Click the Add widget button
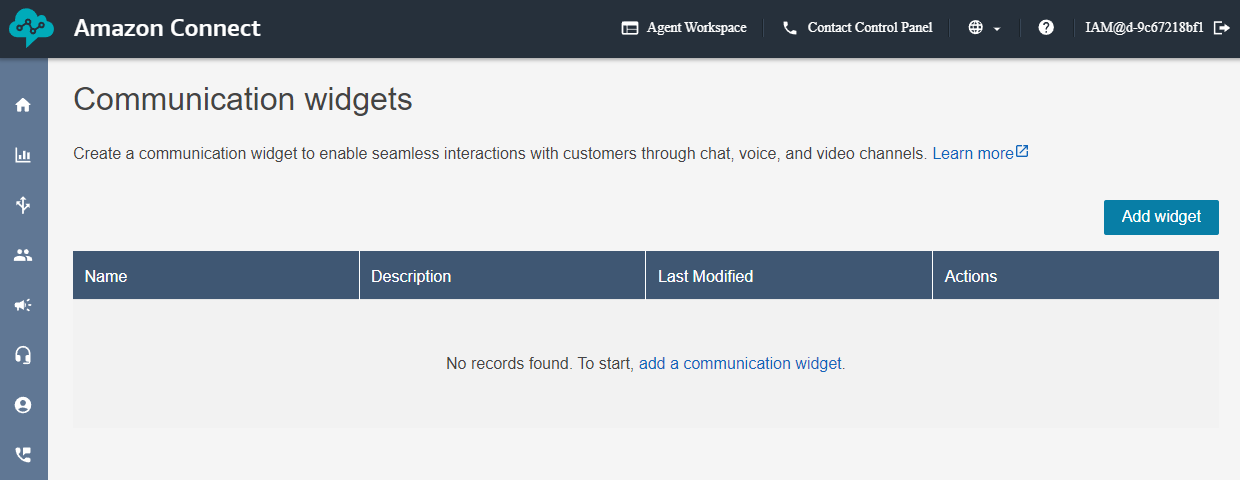The image size is (1240, 480). 1161,217
